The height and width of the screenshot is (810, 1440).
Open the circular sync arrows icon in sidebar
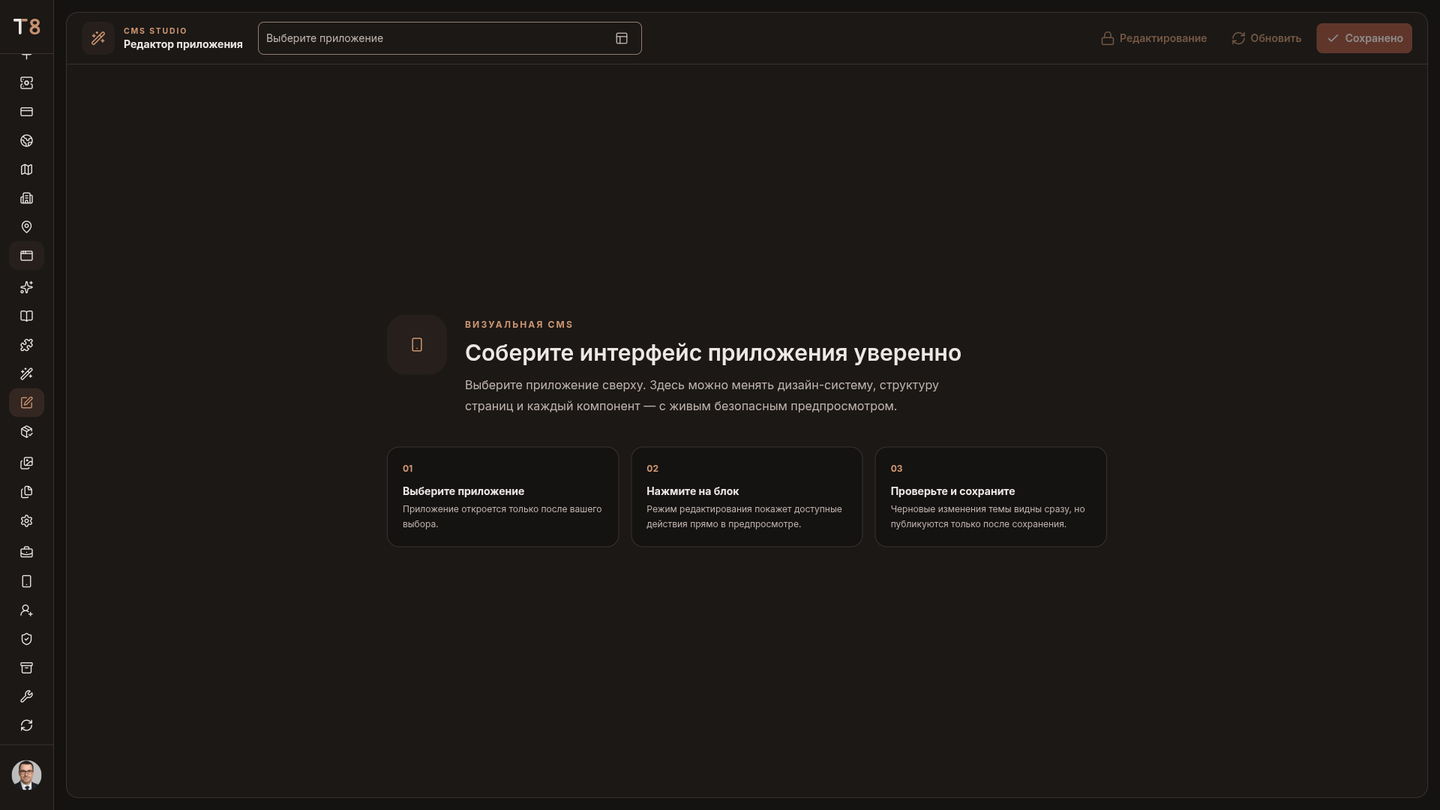[x=27, y=726]
